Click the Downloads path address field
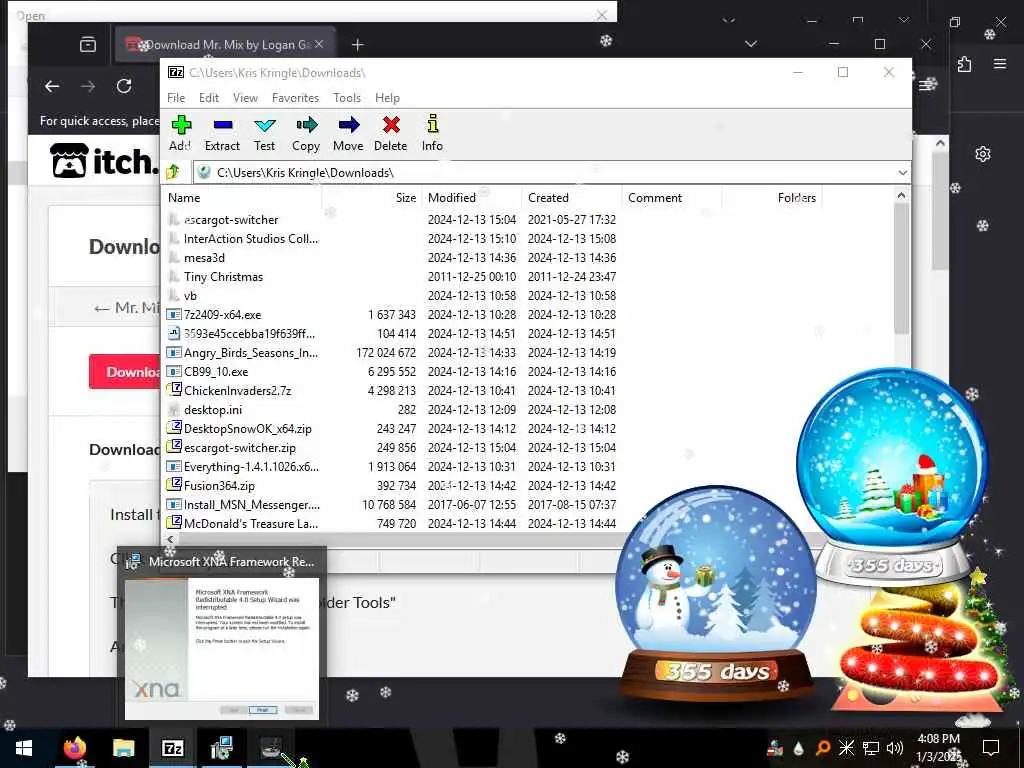 pyautogui.click(x=545, y=172)
